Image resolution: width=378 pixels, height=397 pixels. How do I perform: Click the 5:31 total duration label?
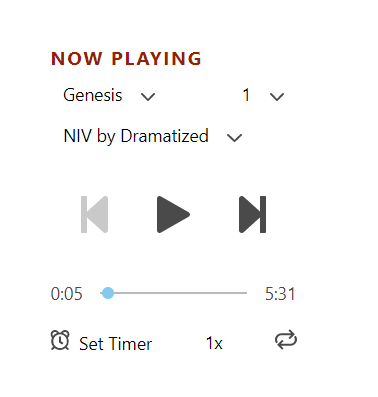click(x=280, y=294)
